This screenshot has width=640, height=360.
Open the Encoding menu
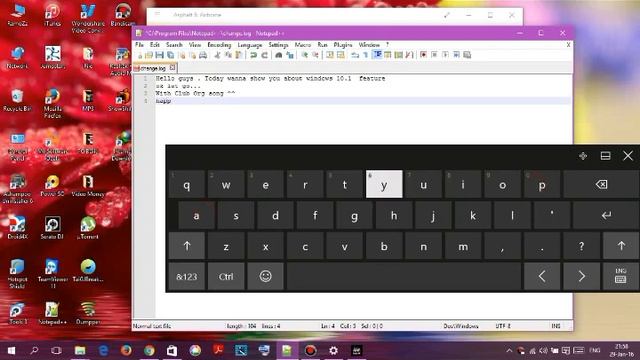(219, 44)
